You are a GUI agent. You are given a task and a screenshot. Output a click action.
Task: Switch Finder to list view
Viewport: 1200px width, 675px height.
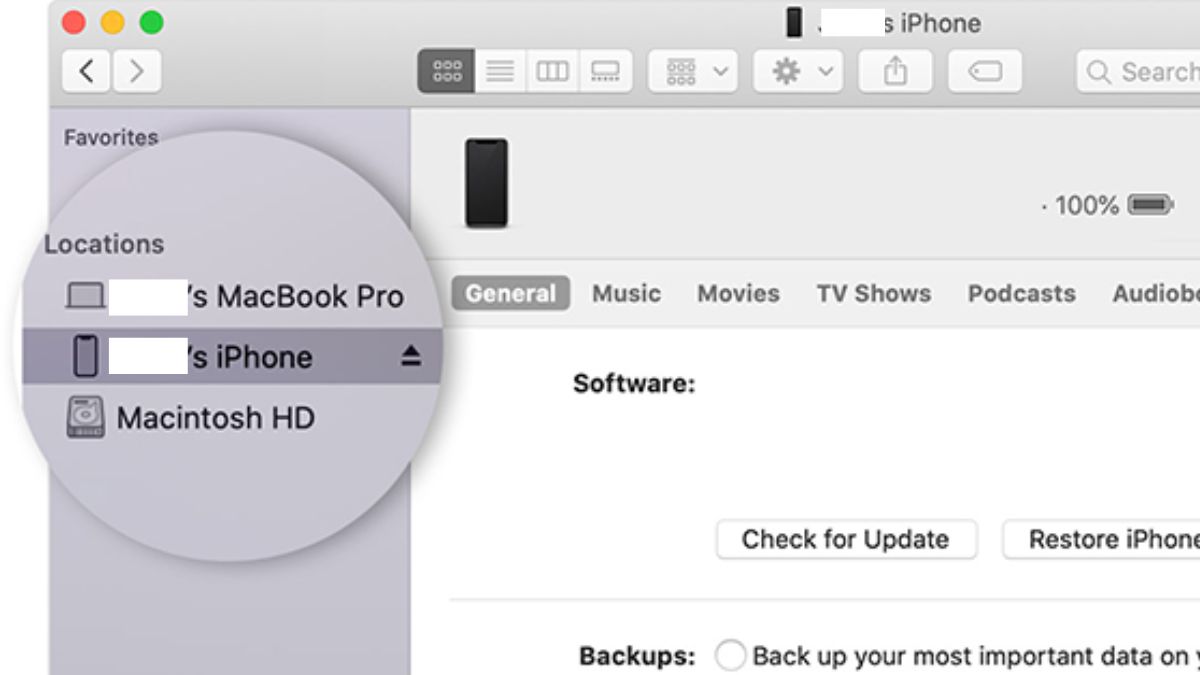[499, 71]
